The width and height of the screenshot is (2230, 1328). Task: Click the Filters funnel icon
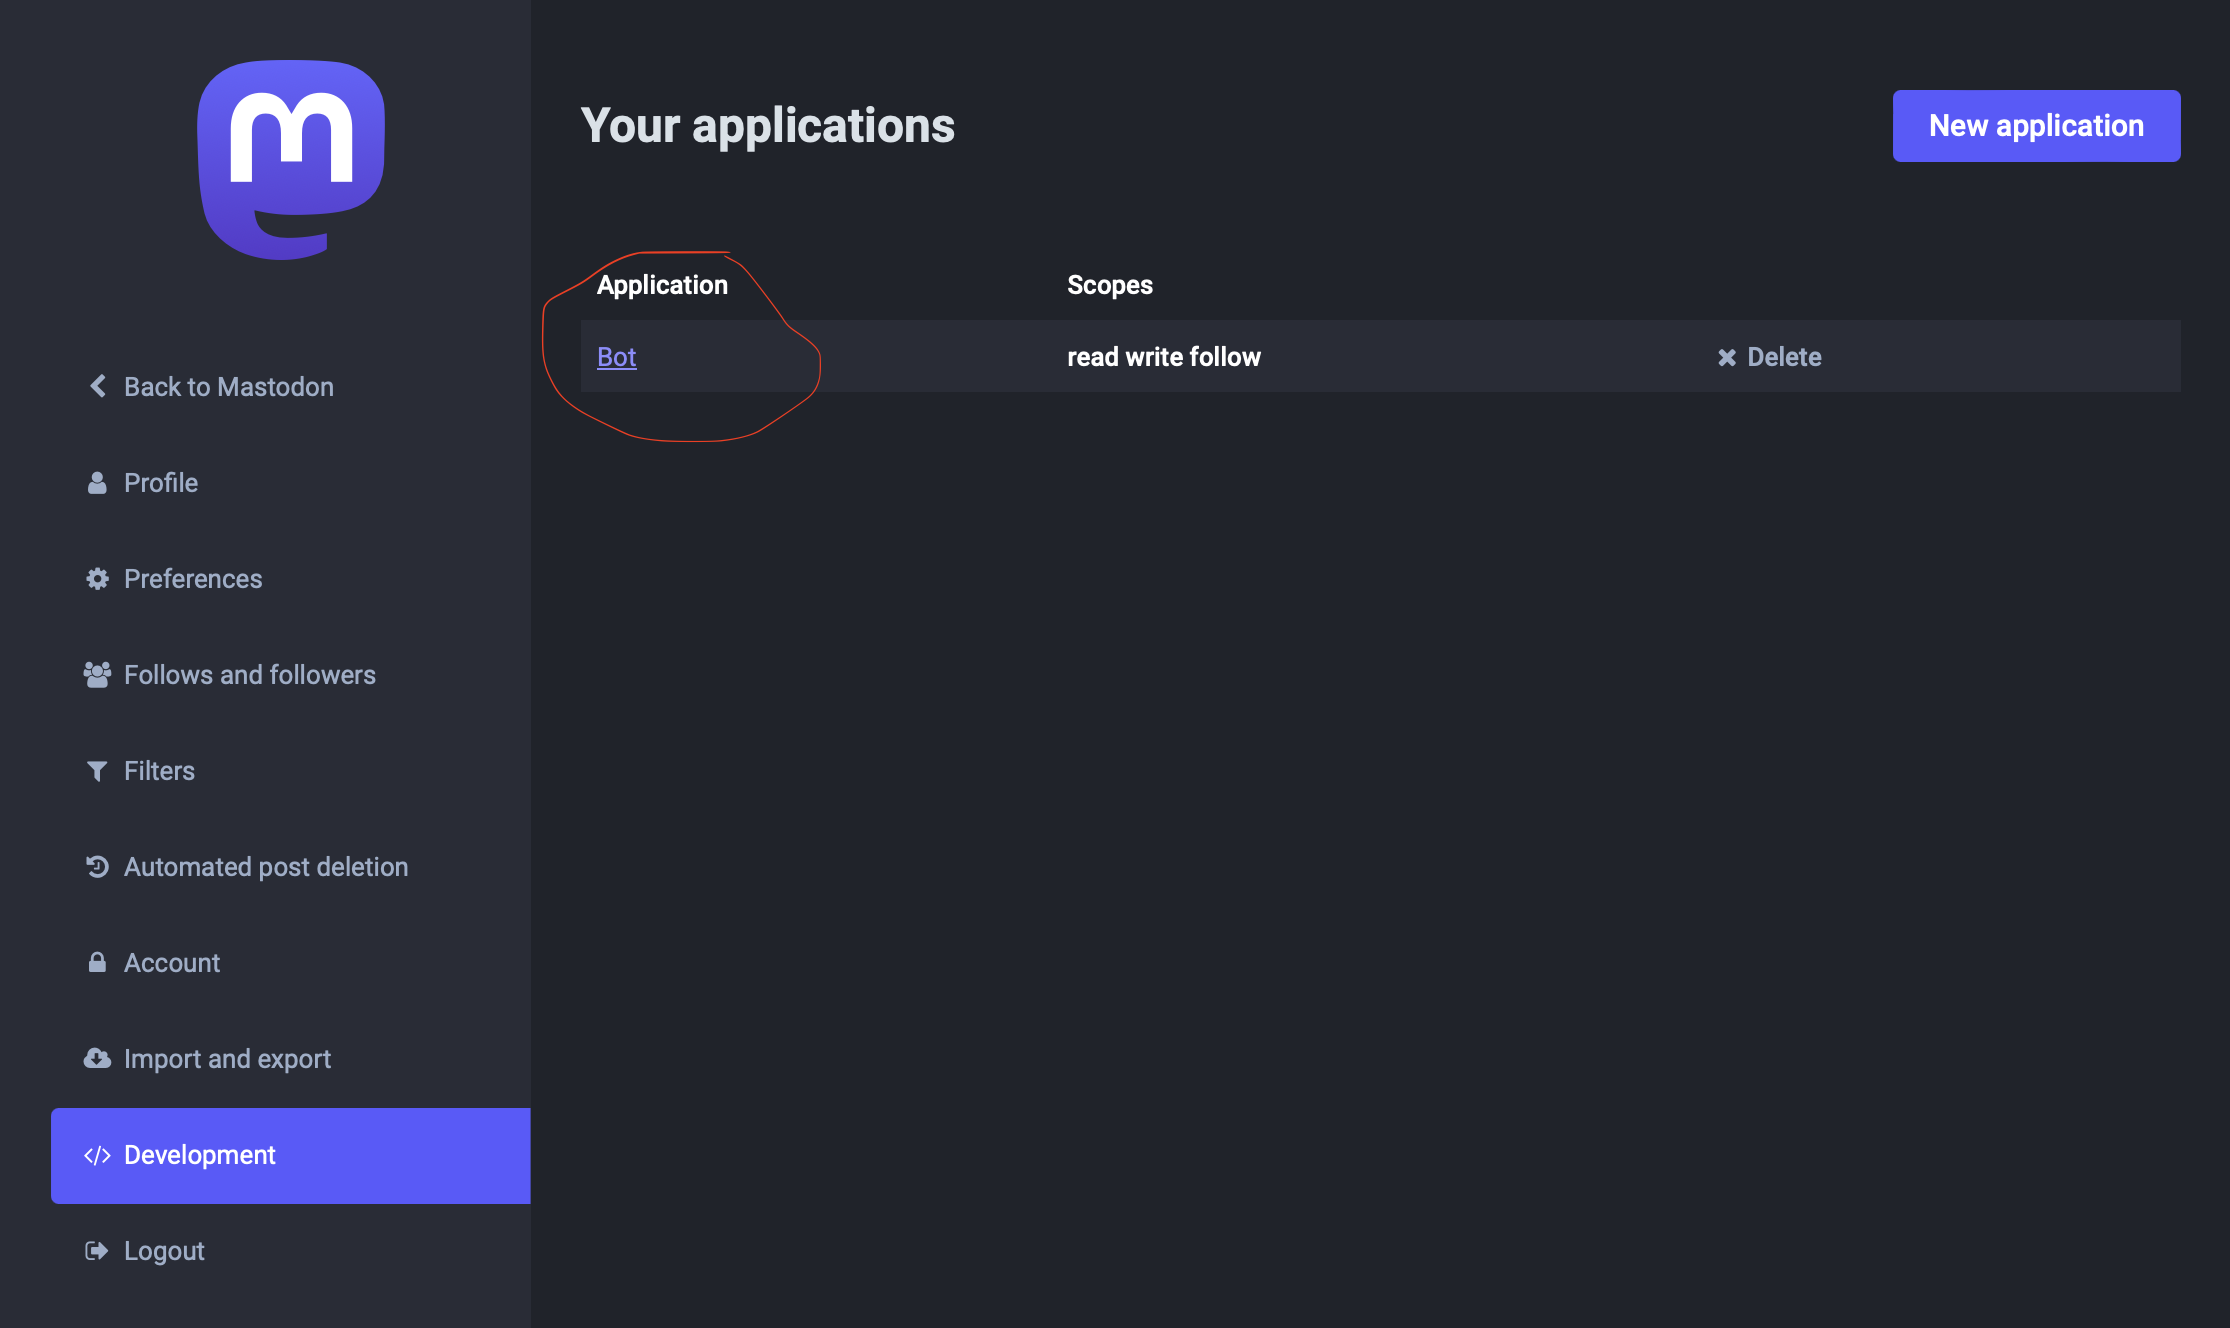pyautogui.click(x=97, y=771)
